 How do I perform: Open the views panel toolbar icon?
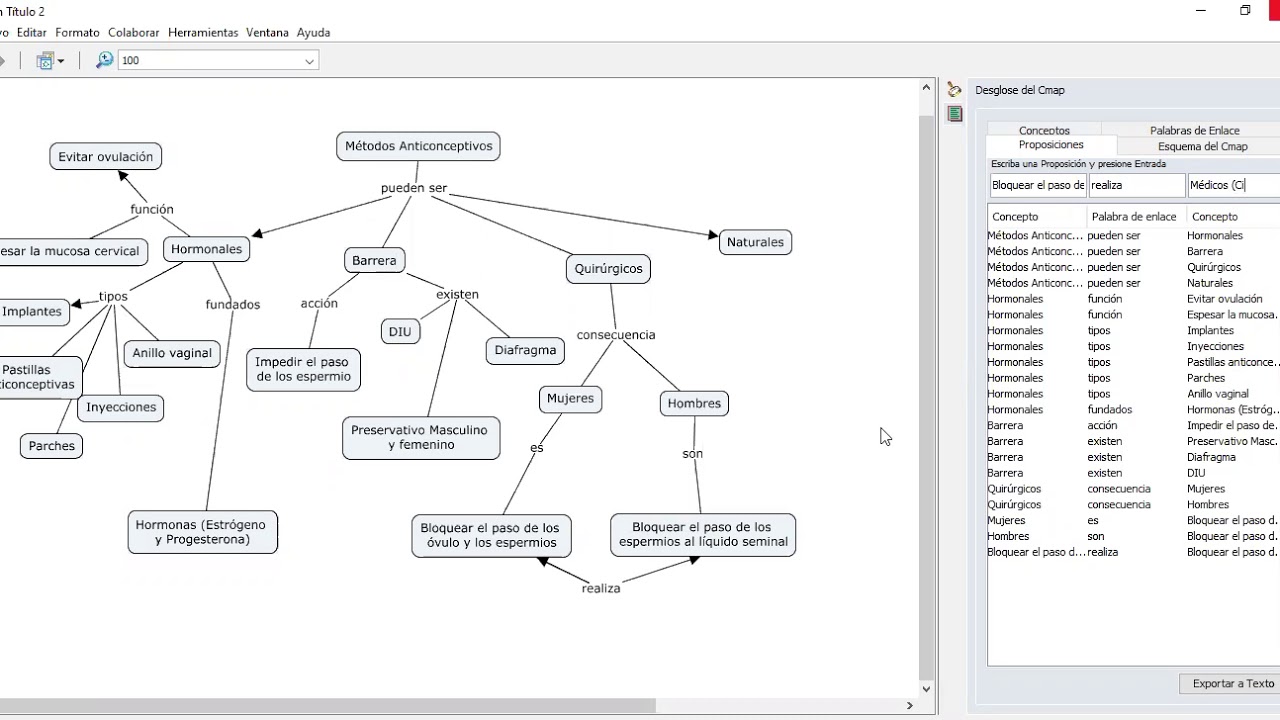click(45, 61)
